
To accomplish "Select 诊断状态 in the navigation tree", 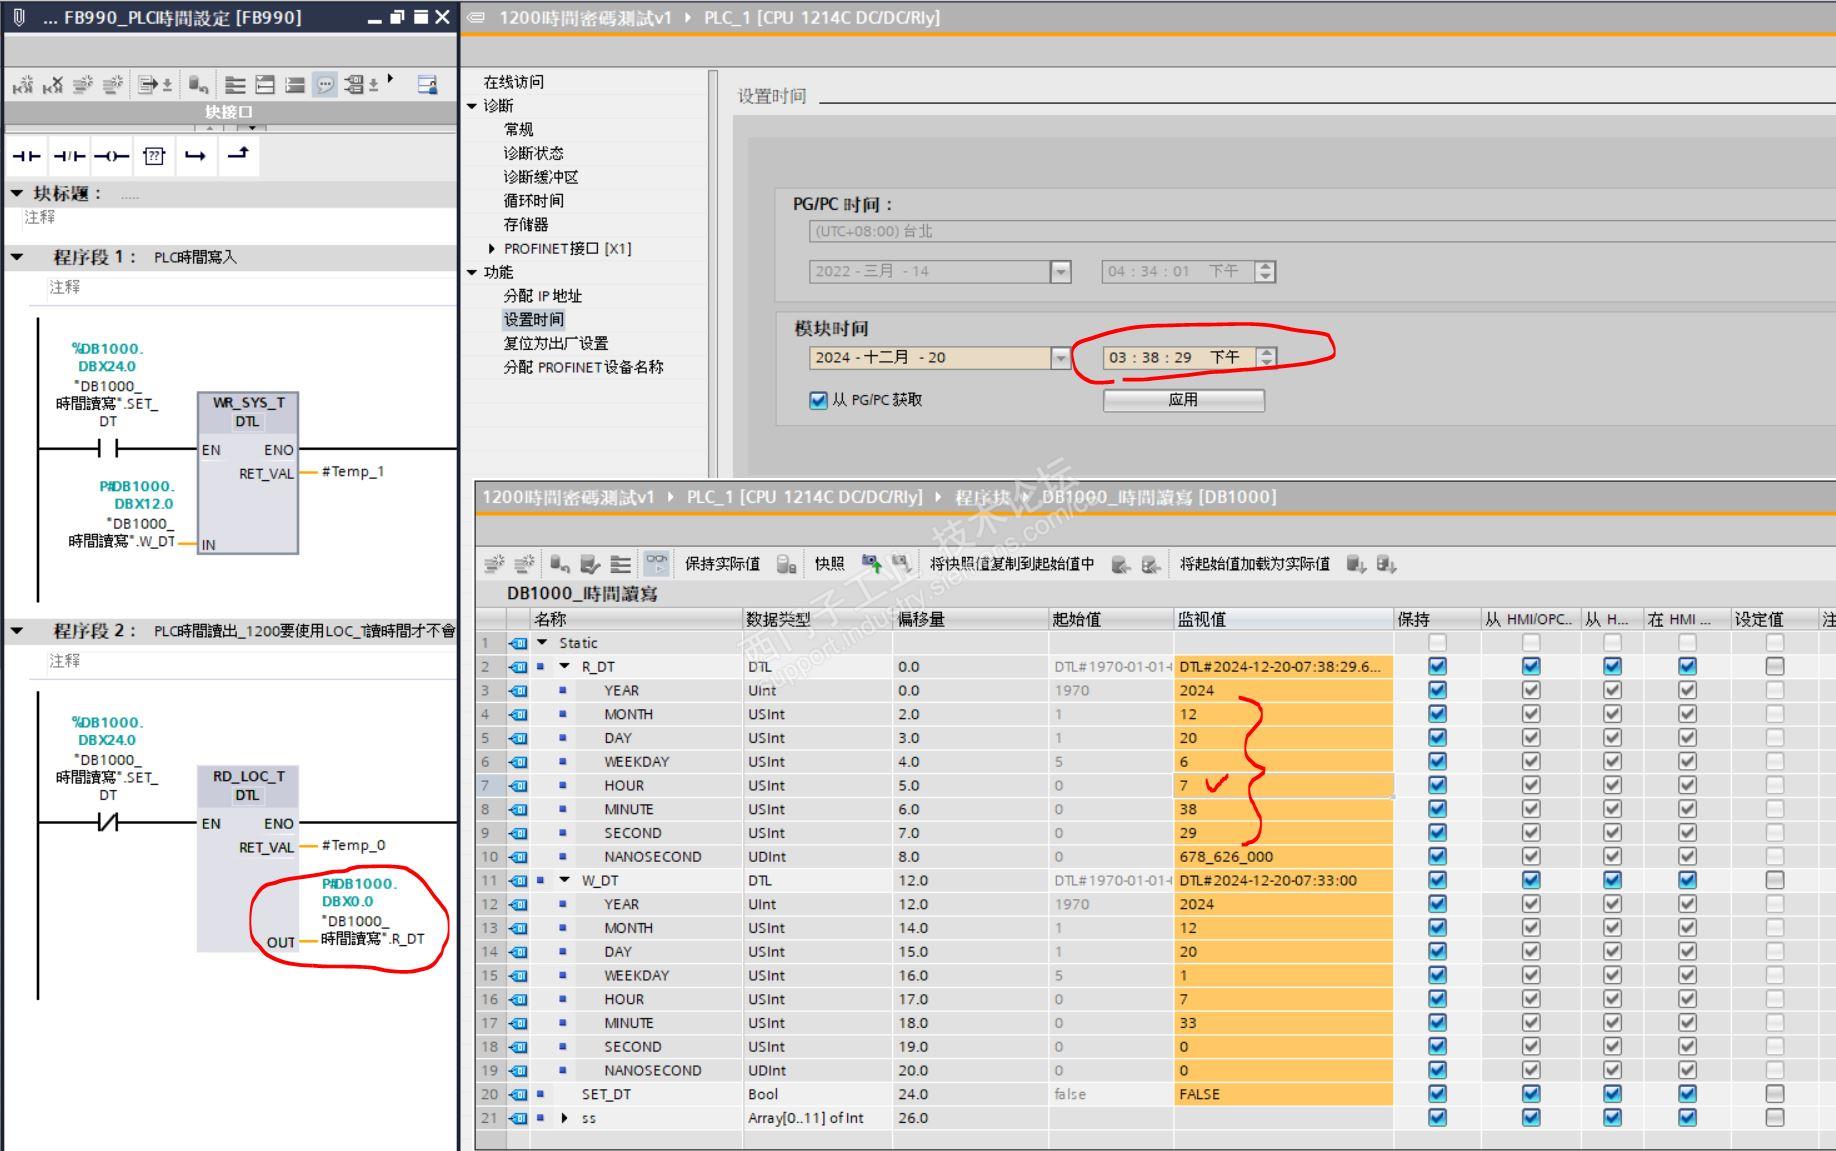I will click(x=534, y=153).
